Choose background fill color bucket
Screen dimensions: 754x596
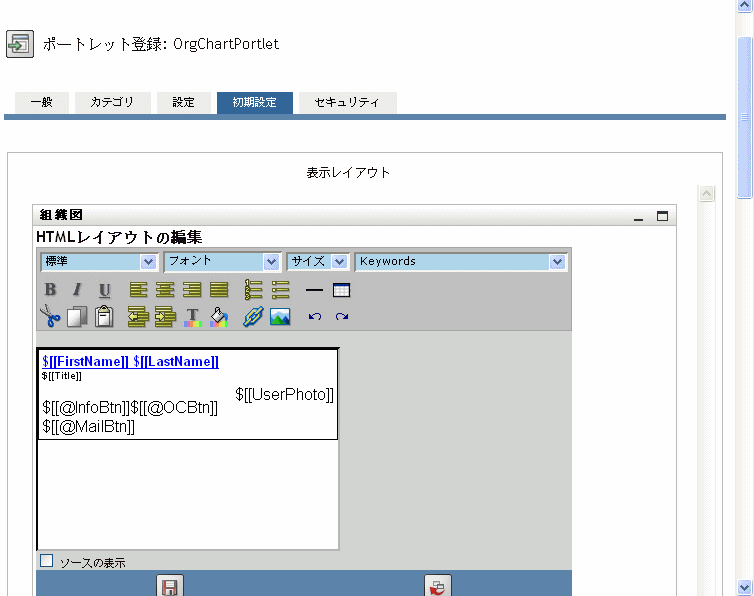click(219, 317)
